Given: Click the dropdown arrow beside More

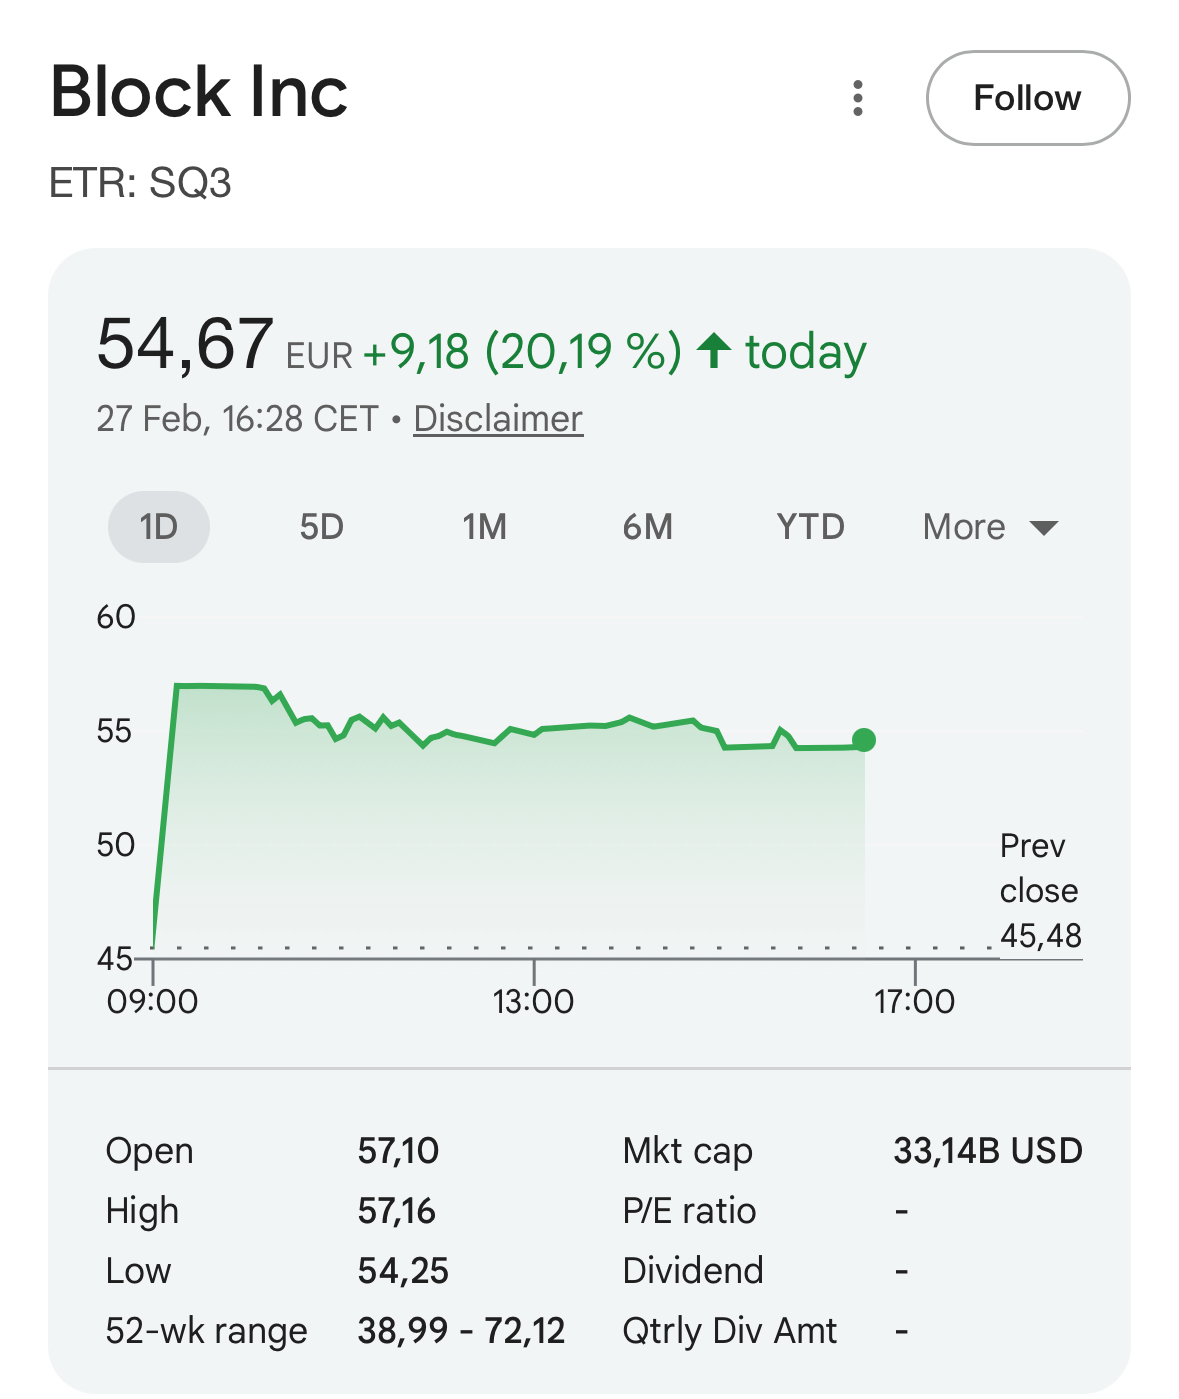Looking at the screenshot, I should (x=1044, y=528).
